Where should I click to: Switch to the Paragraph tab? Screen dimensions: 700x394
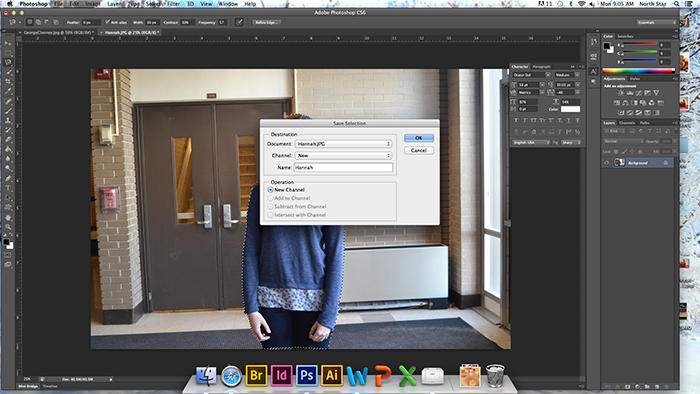541,66
